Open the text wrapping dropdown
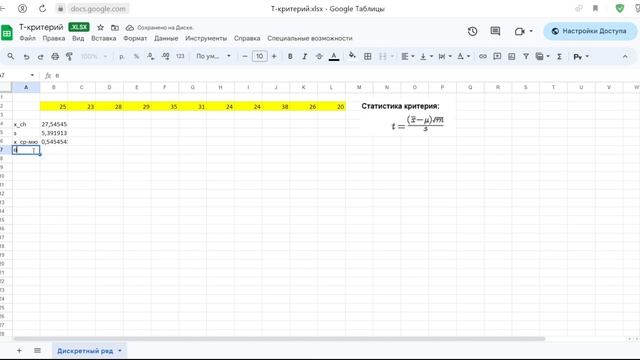This screenshot has width=640, height=360. pos(444,56)
